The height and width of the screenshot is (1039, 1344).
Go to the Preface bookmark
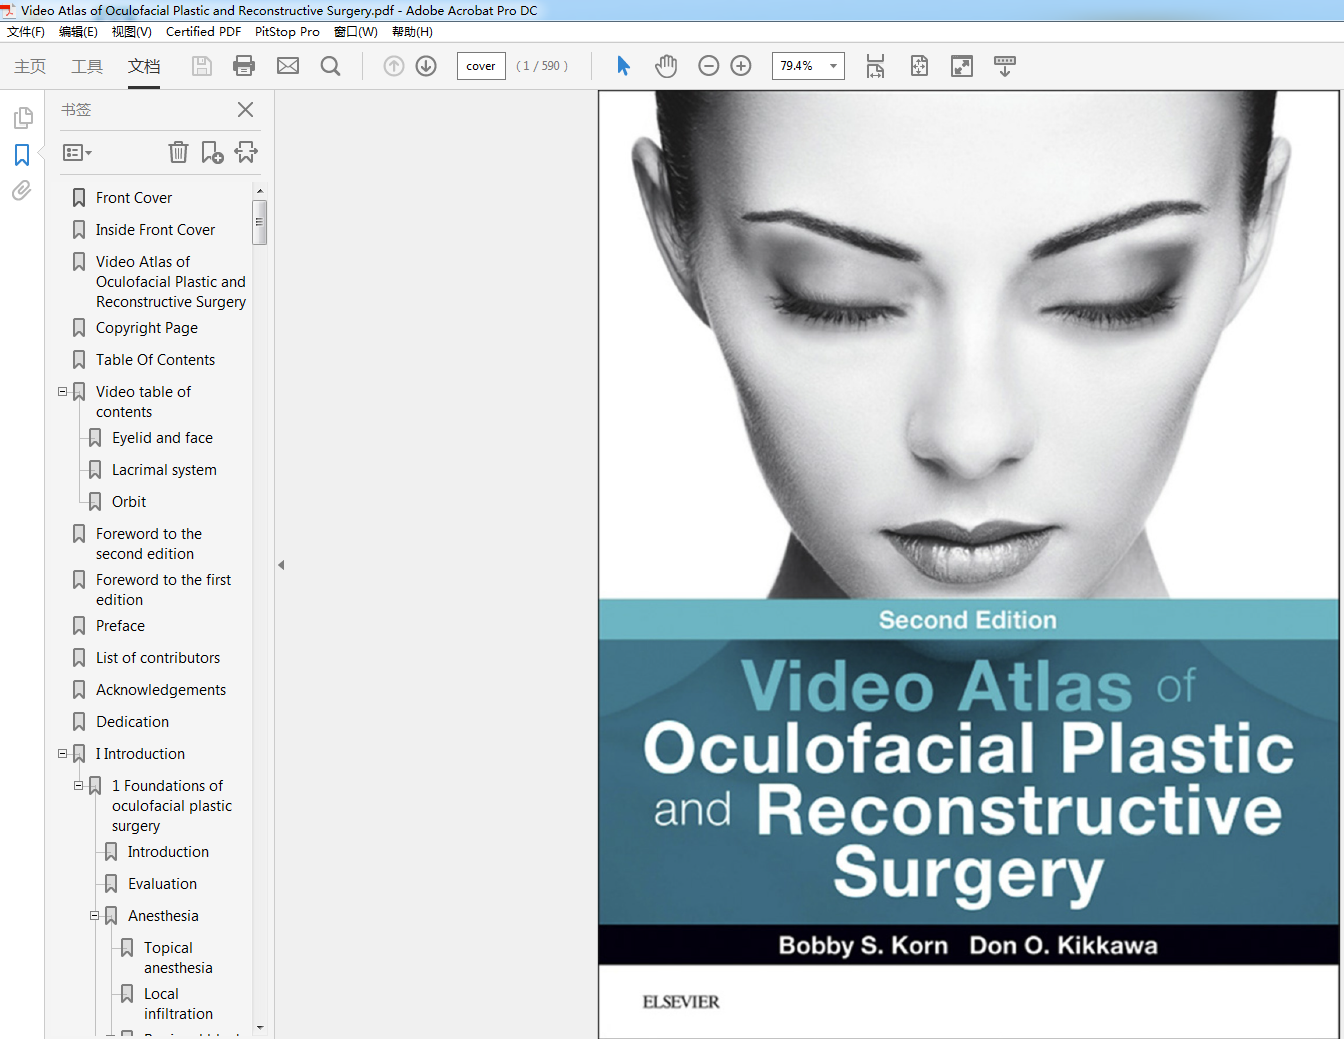point(120,626)
